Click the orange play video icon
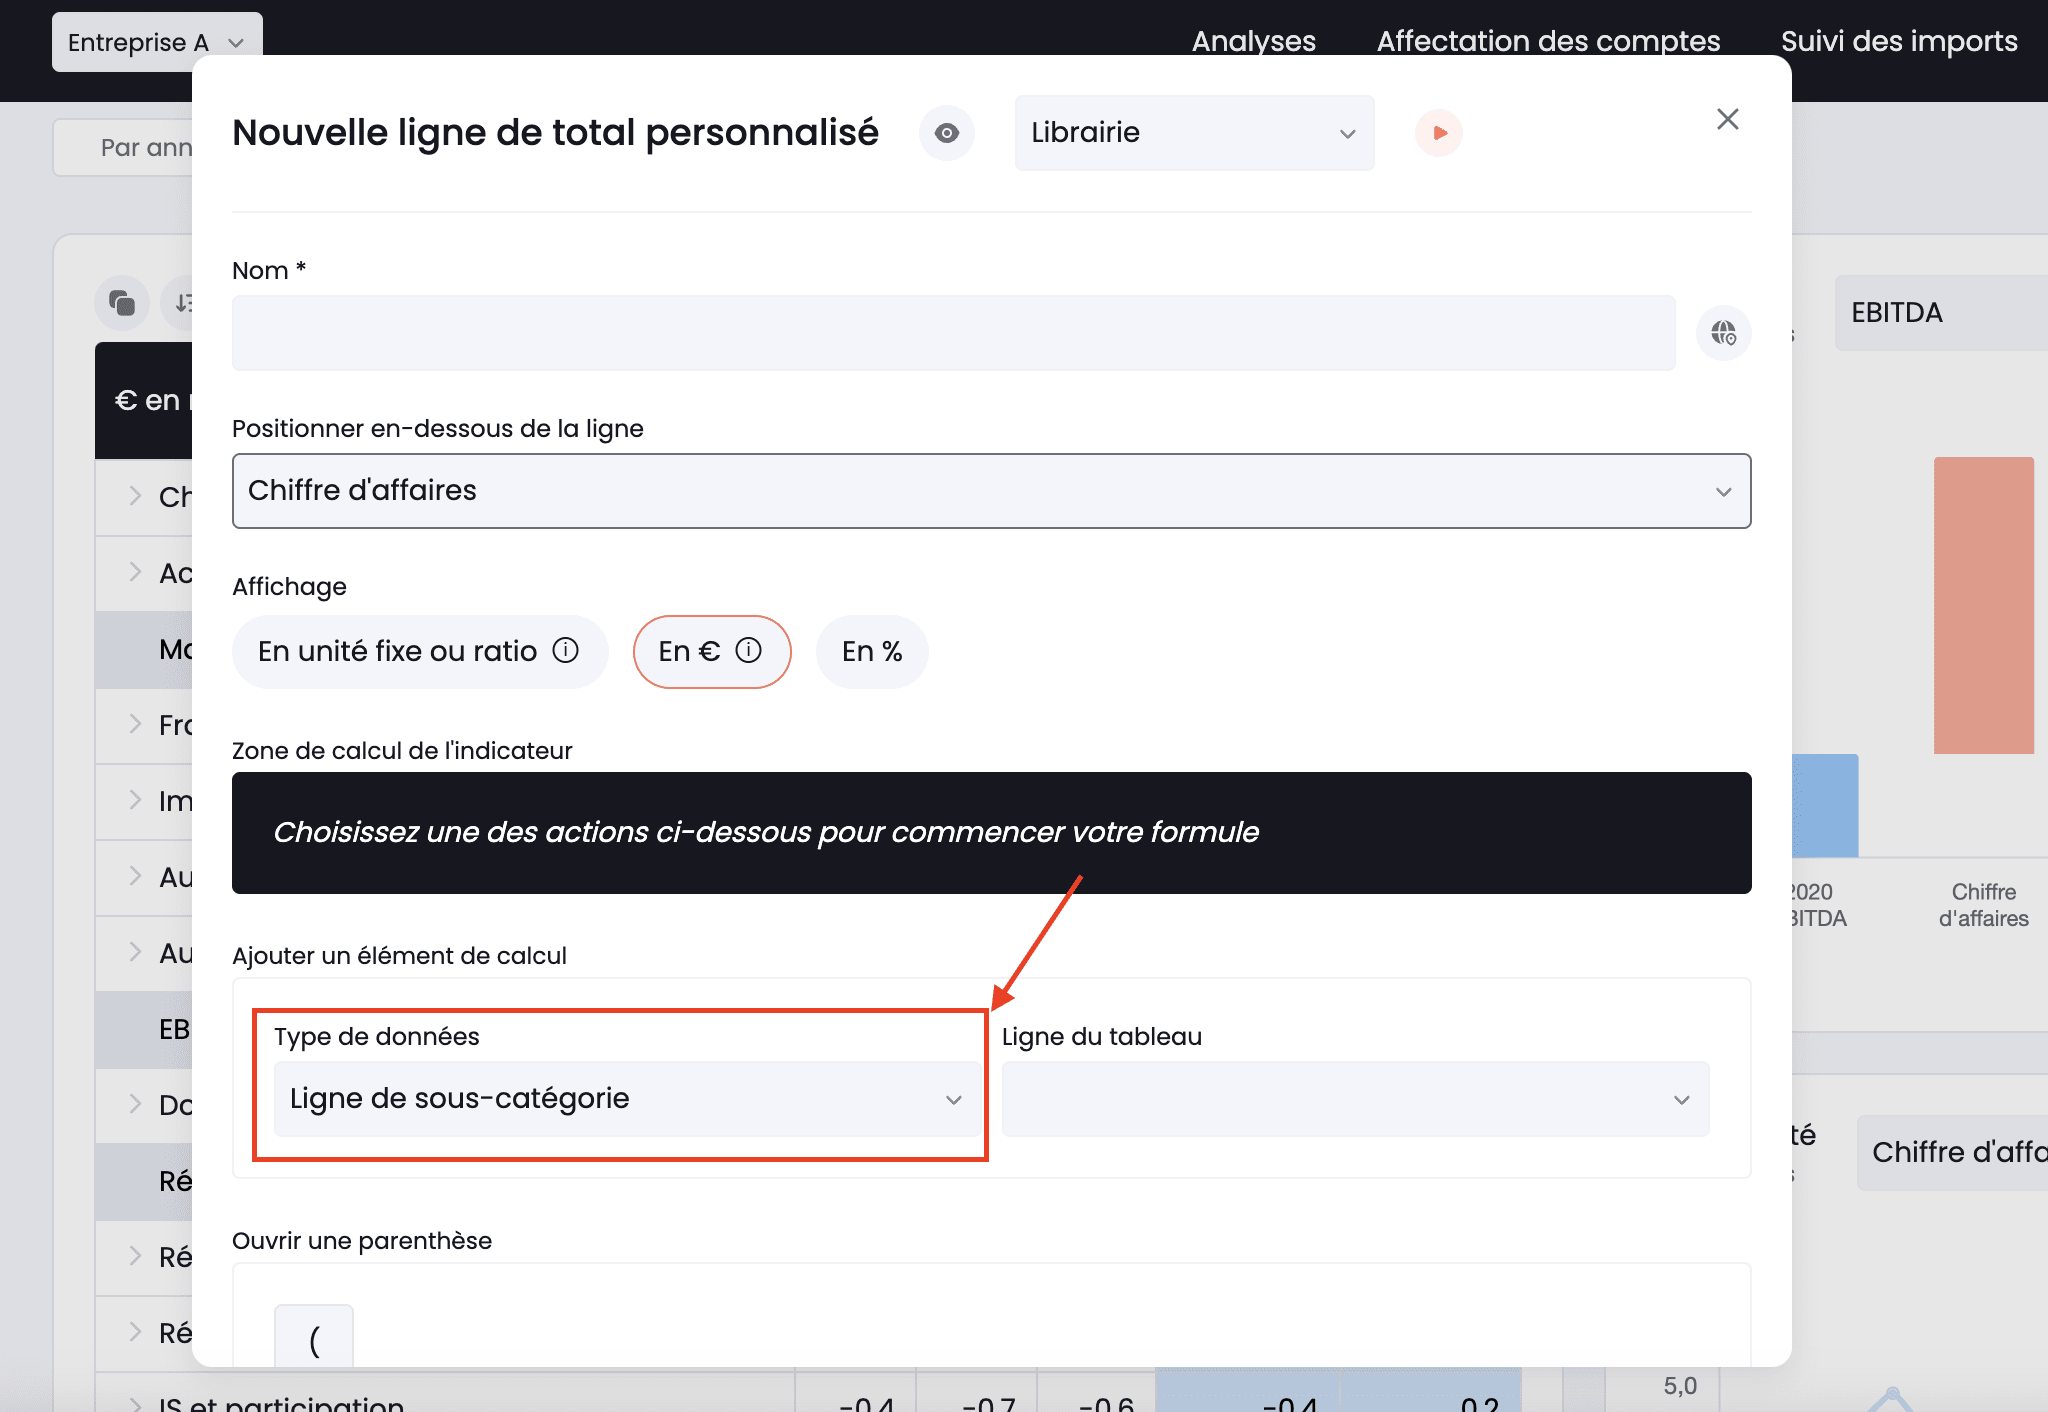2048x1412 pixels. point(1439,133)
